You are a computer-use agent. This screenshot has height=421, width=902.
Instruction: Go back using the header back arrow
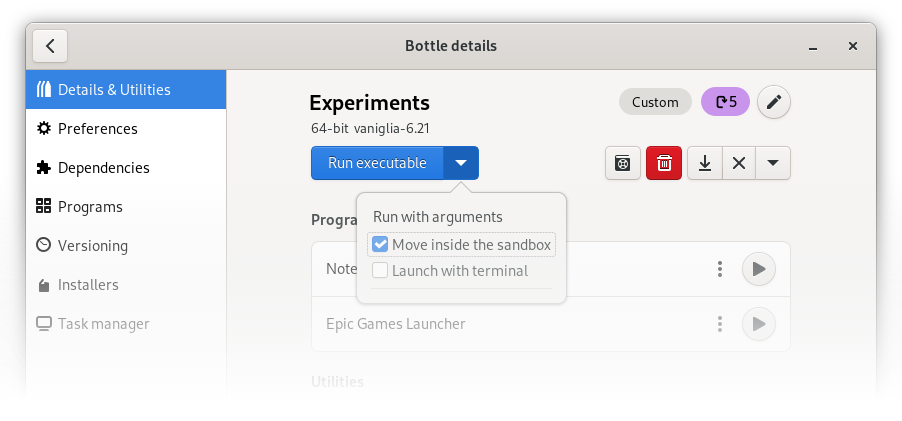tap(50, 46)
